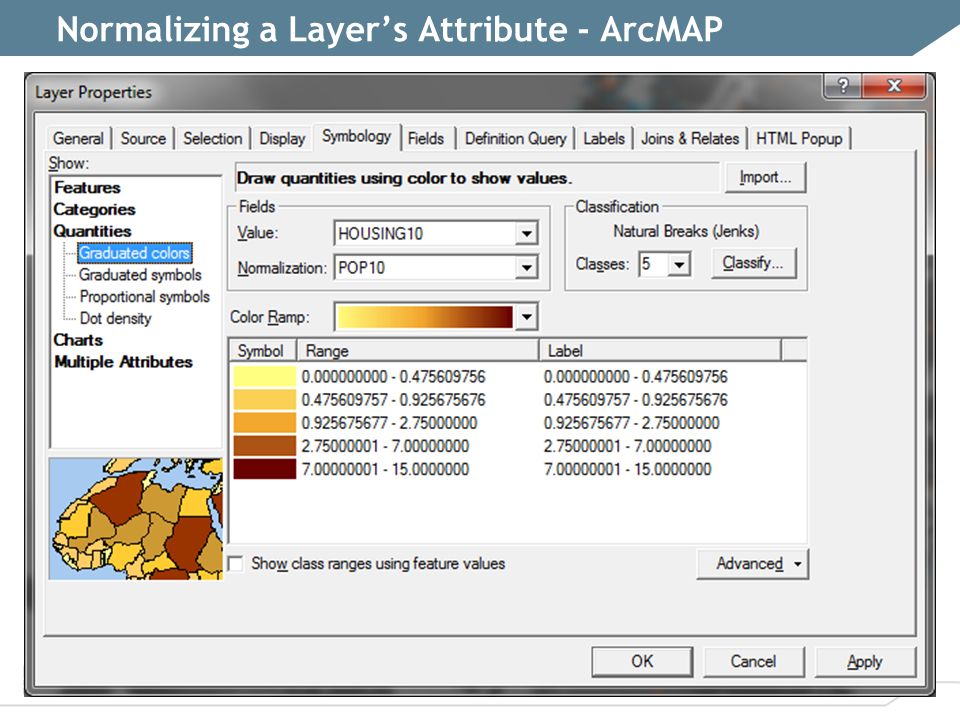The image size is (960, 720).
Task: Select Features in the Show list
Action: pos(87,187)
